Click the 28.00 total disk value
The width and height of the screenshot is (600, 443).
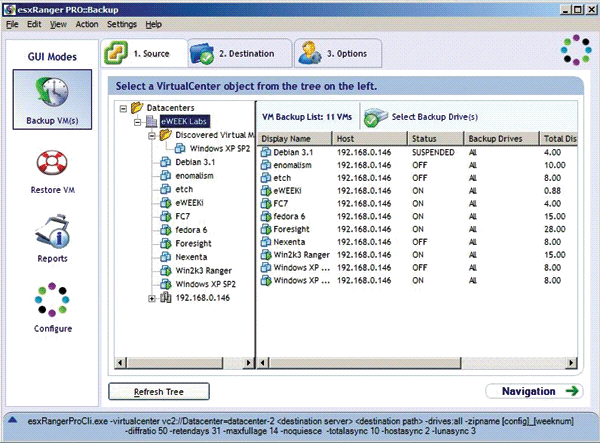tap(554, 229)
